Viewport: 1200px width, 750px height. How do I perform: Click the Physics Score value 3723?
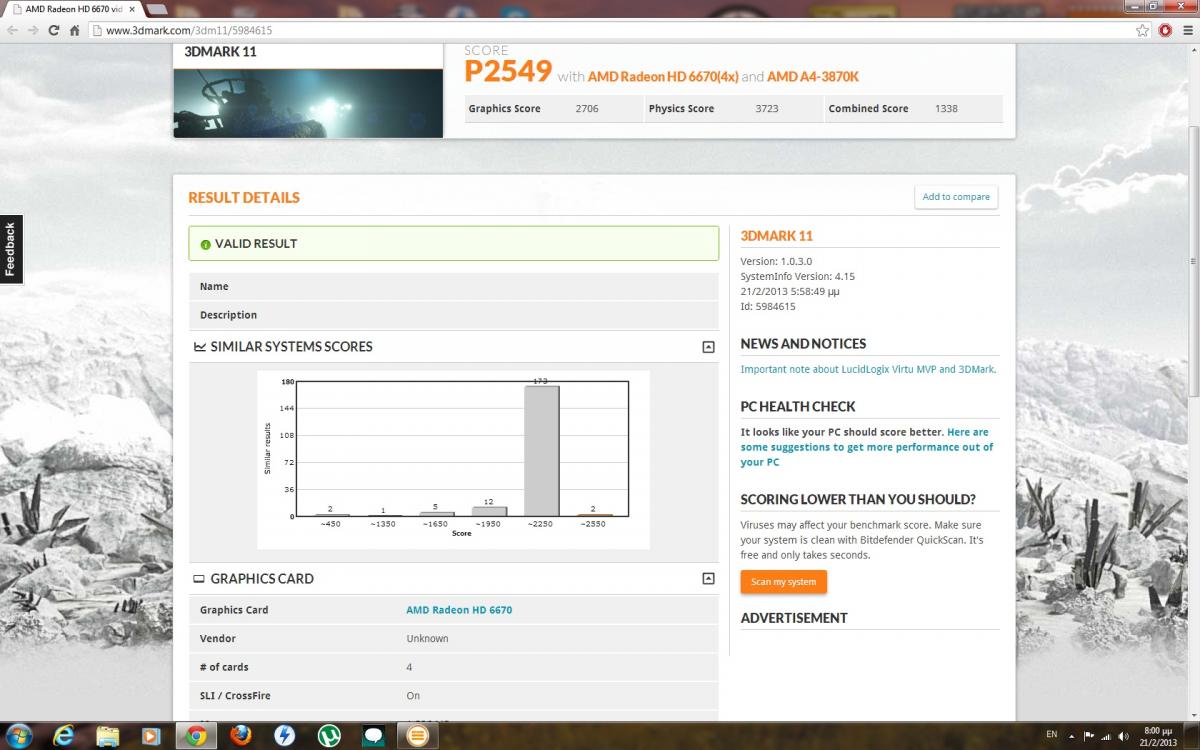pos(767,109)
